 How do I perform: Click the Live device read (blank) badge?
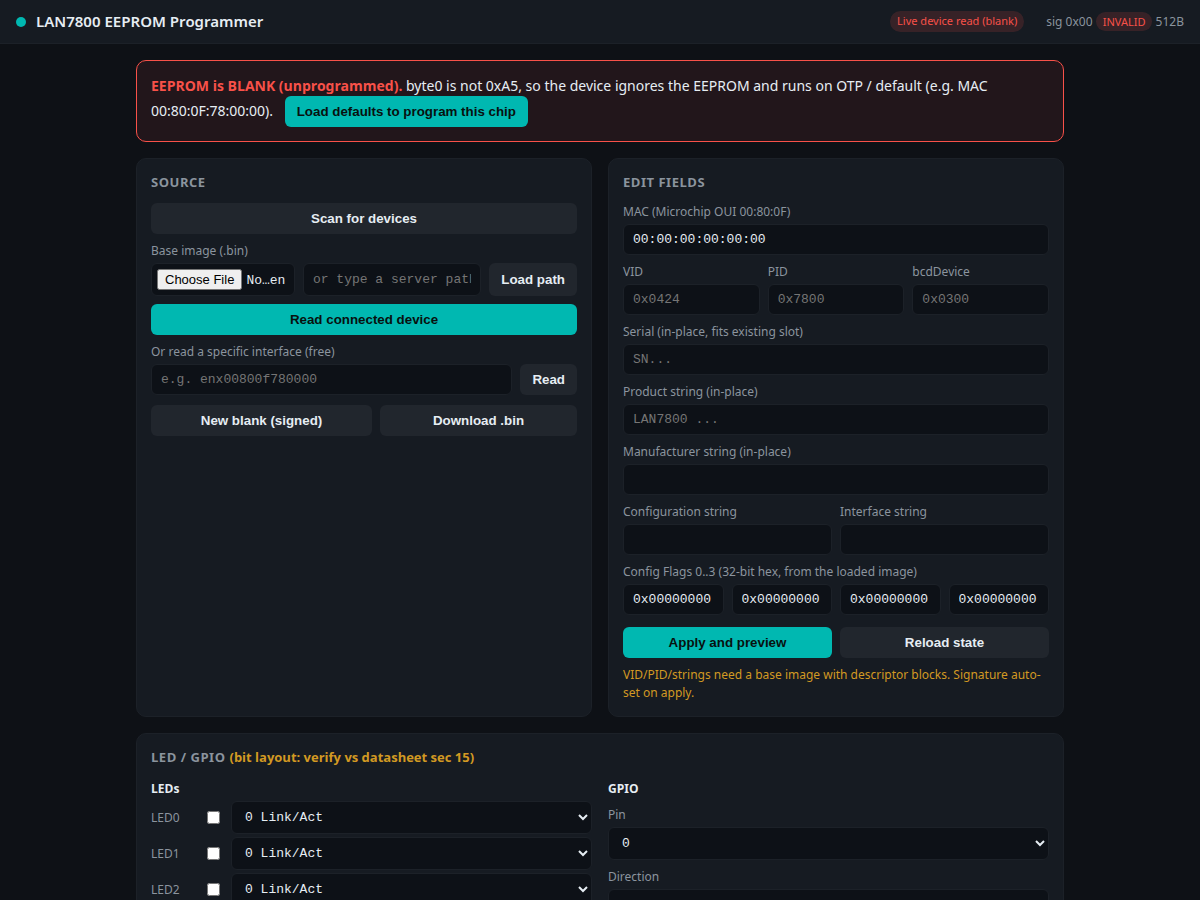(957, 21)
